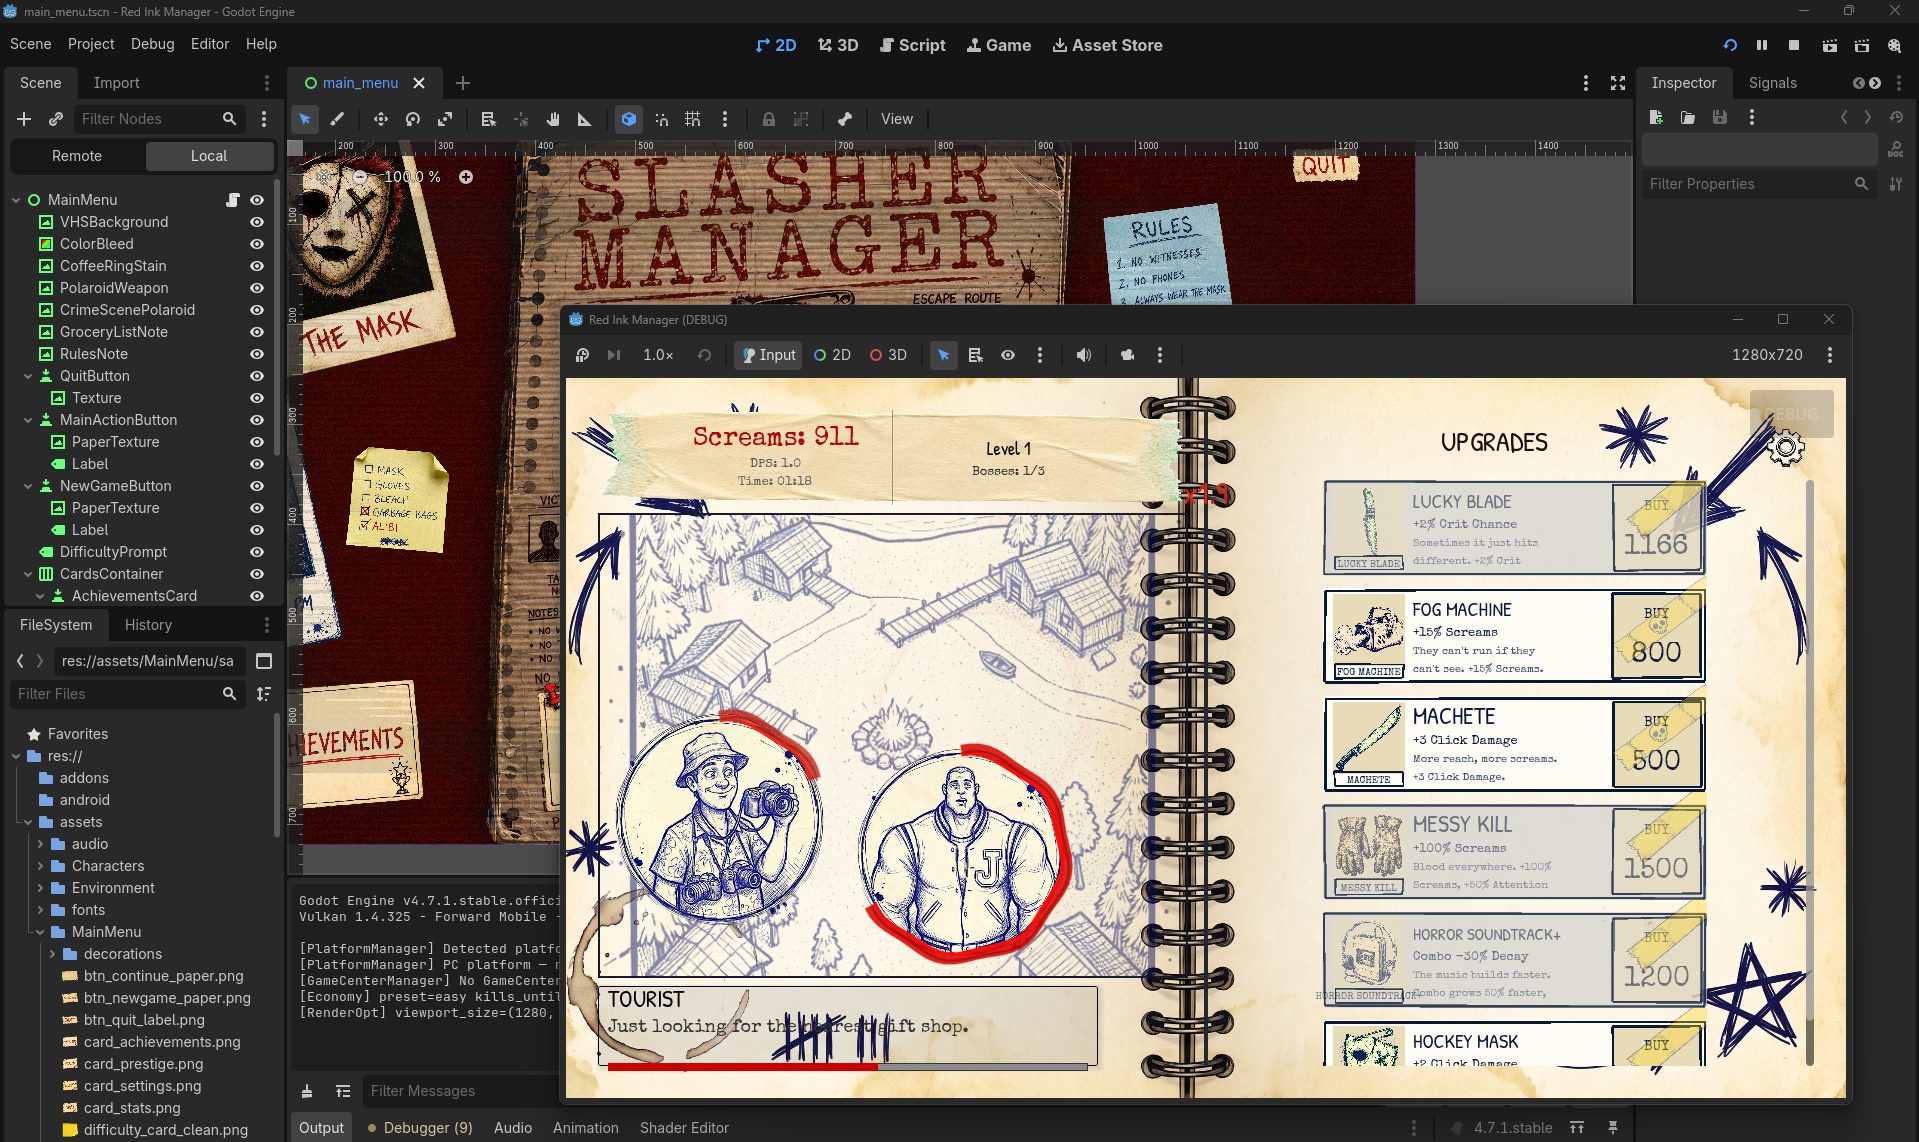This screenshot has width=1919, height=1142.
Task: Hide the ColorBleed node
Action: click(x=257, y=244)
